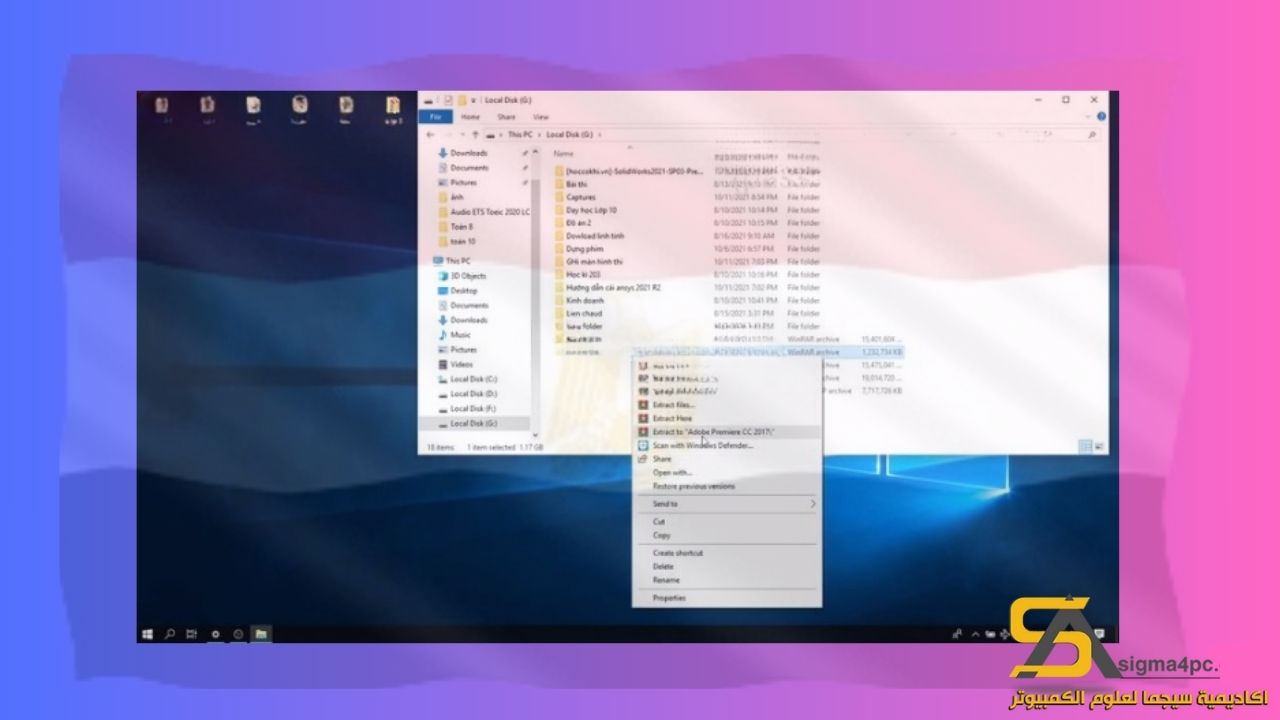Viewport: 1280px width, 720px height.
Task: Choose Extract Here from context menu
Action: coord(727,418)
